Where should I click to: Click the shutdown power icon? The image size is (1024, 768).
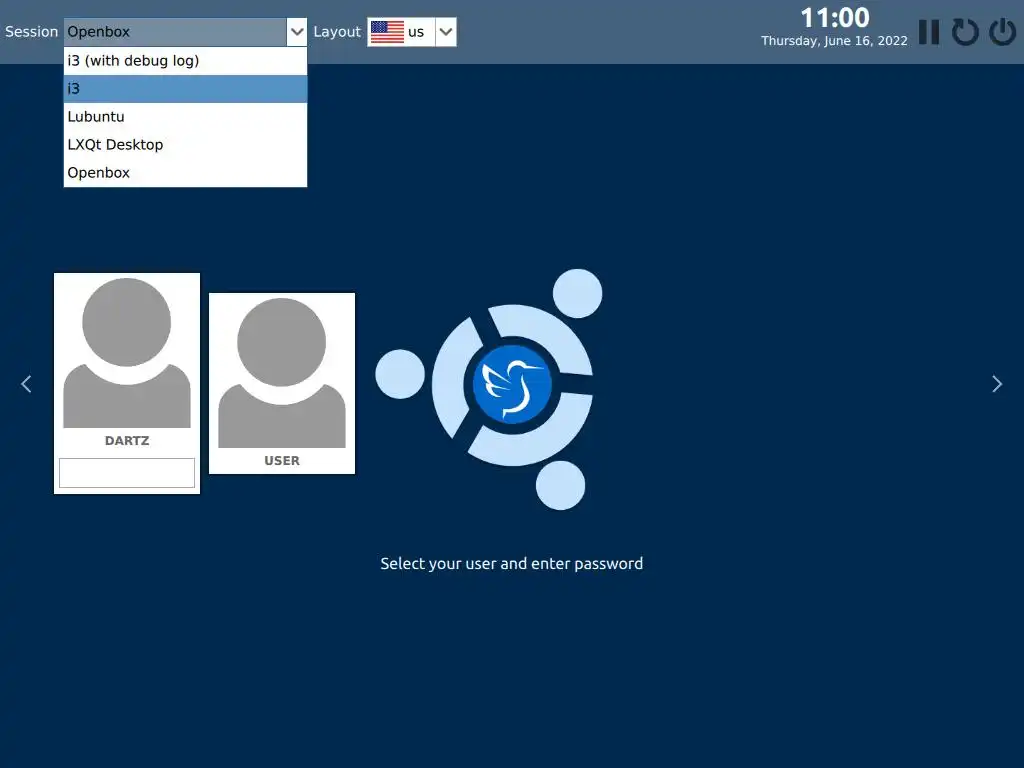[x=1002, y=32]
